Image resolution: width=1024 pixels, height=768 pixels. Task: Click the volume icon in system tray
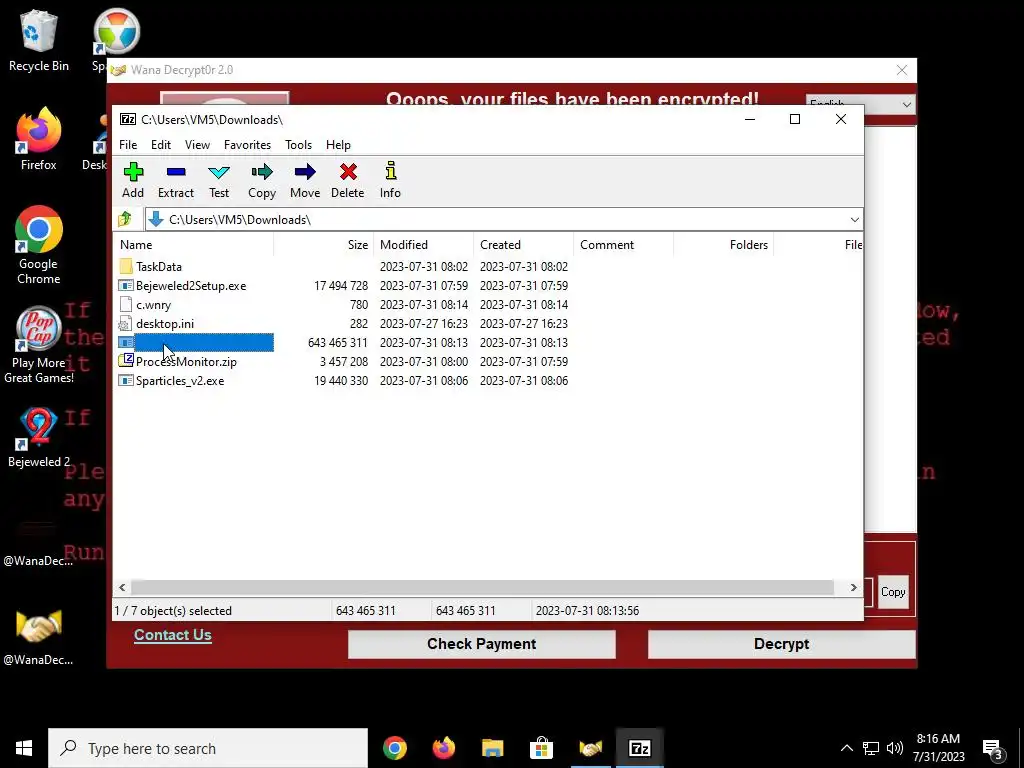[895, 748]
